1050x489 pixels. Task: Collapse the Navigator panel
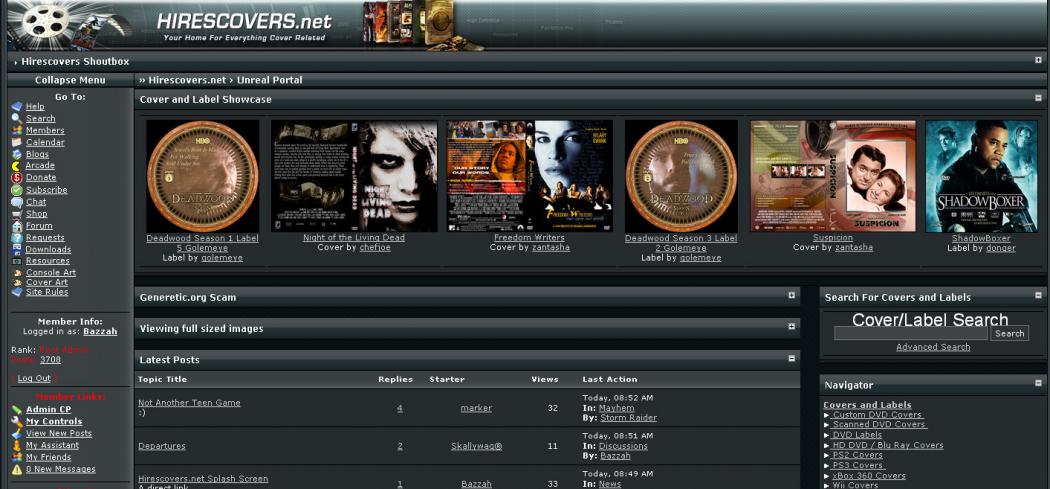point(1038,384)
